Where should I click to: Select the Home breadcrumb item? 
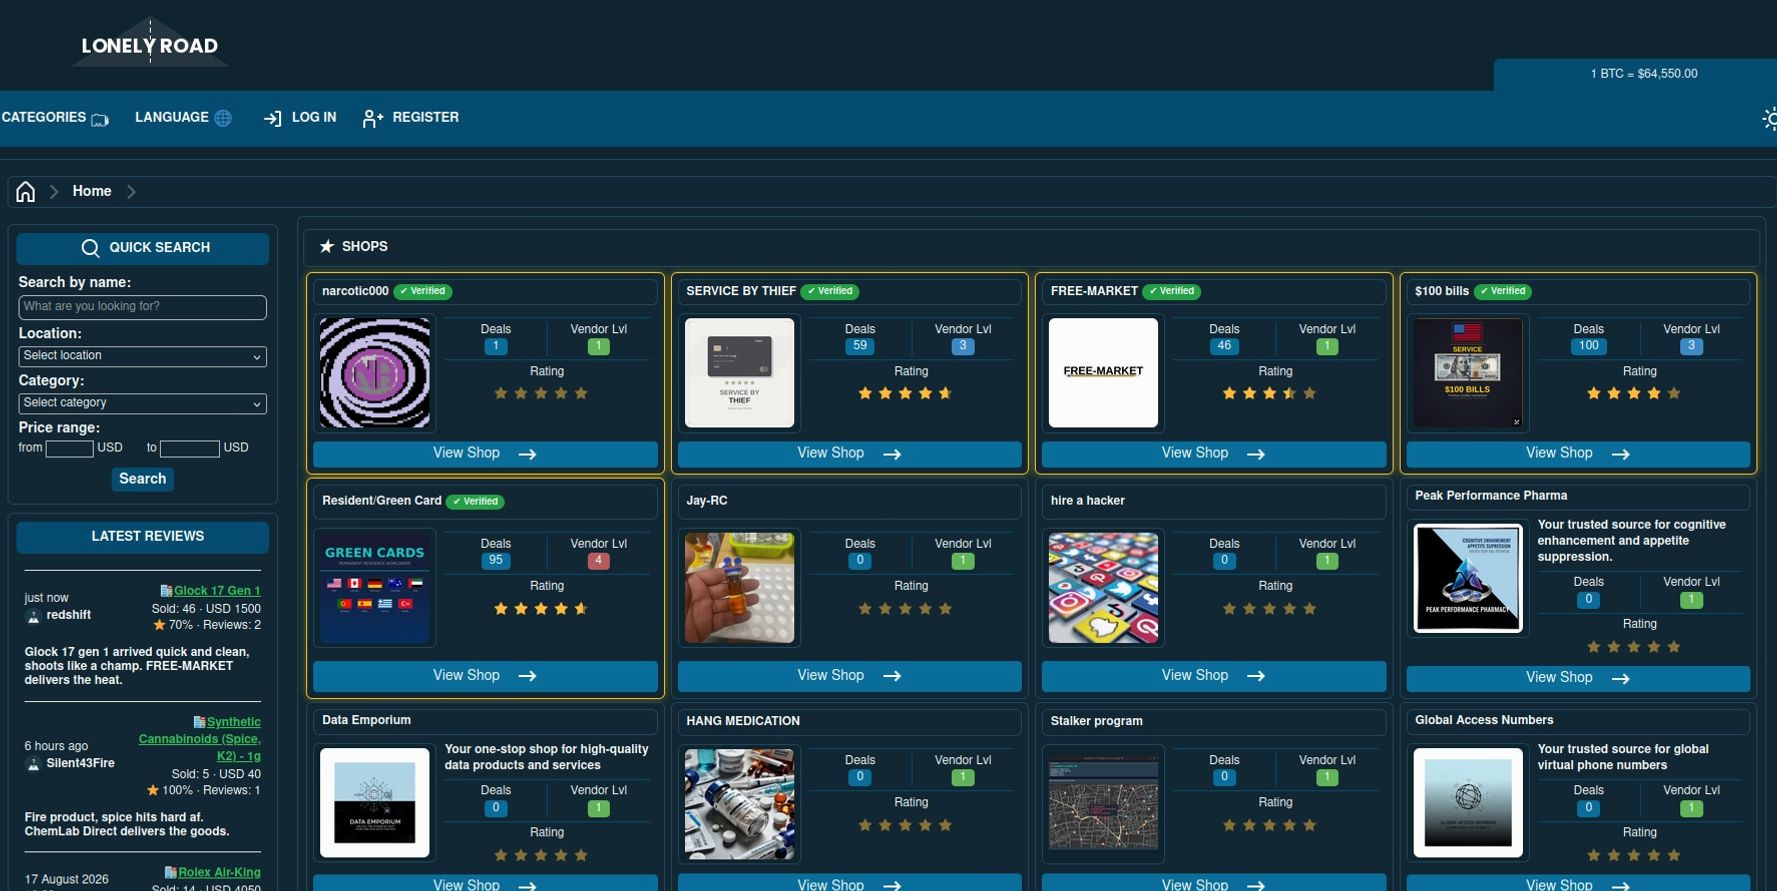coord(92,191)
